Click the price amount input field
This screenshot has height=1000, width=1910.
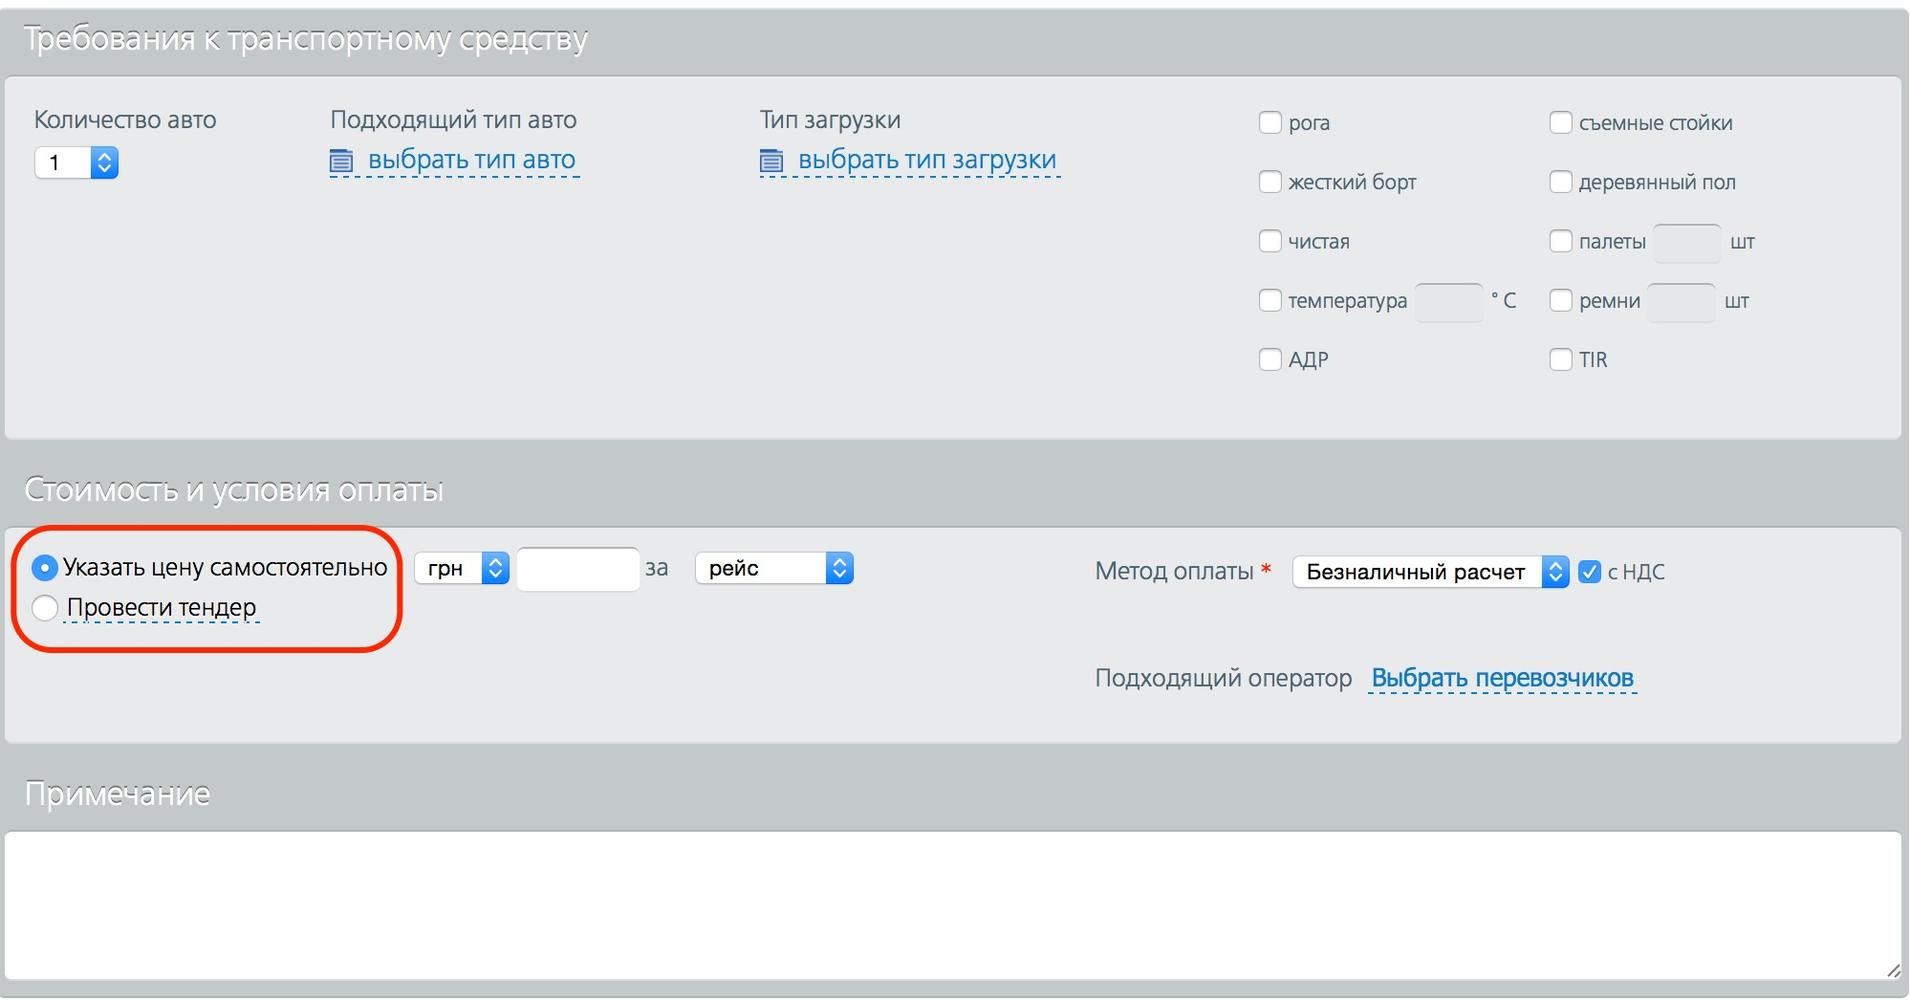pos(578,569)
